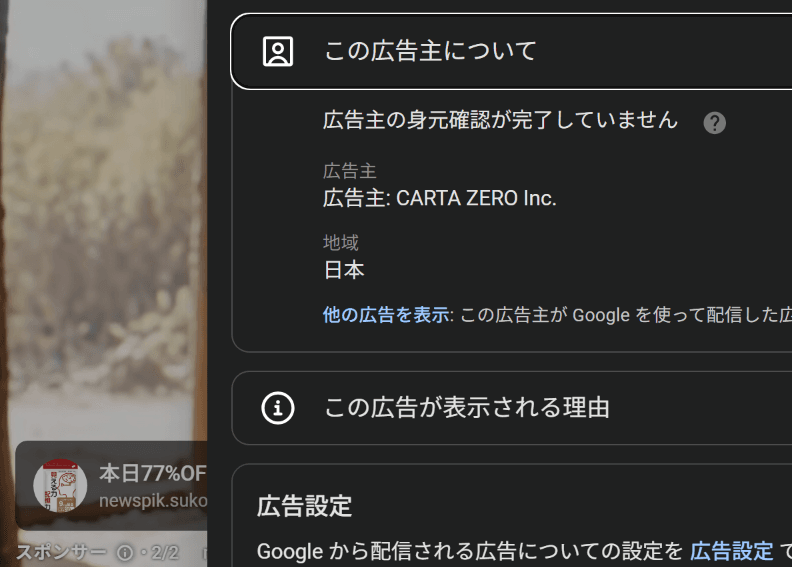Click the 広告設定 section heading
792x567 pixels.
(x=305, y=506)
